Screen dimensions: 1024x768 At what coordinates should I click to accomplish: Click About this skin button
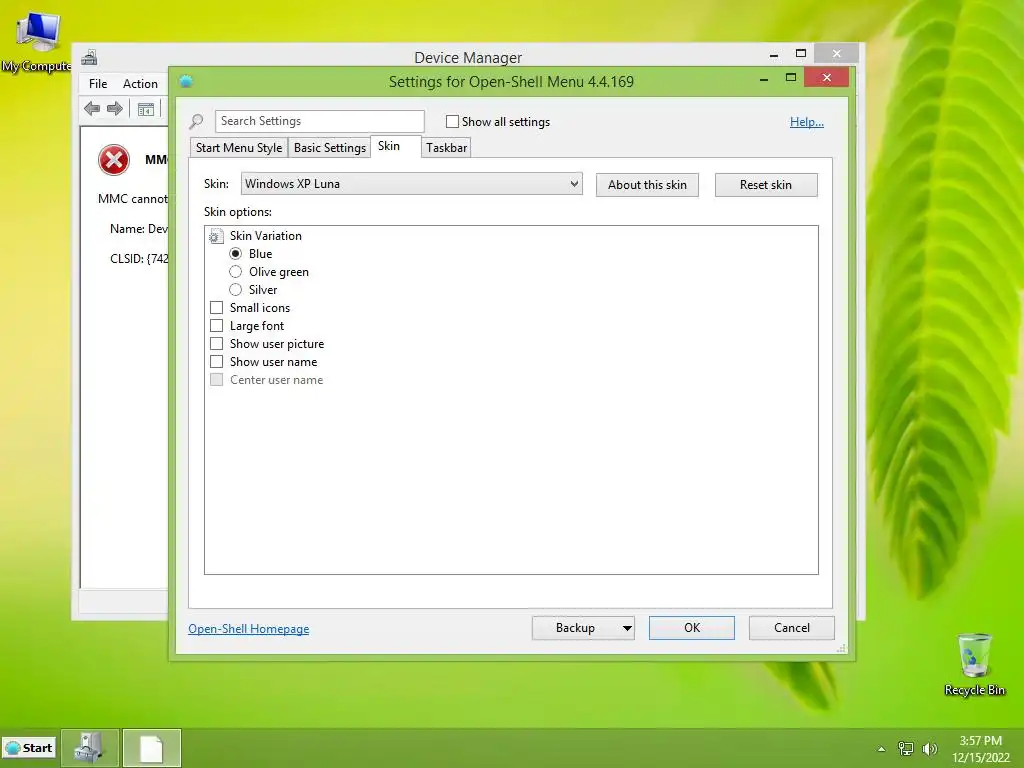647,185
